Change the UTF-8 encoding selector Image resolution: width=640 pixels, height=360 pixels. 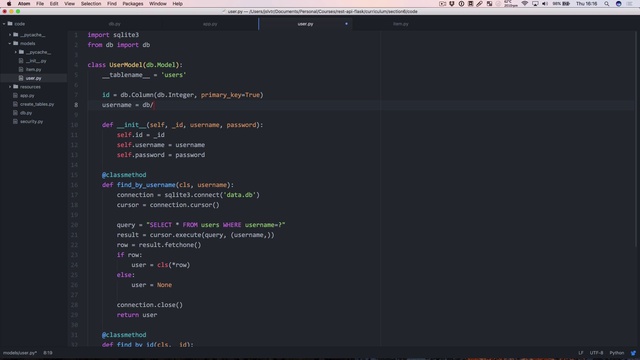[596, 353]
